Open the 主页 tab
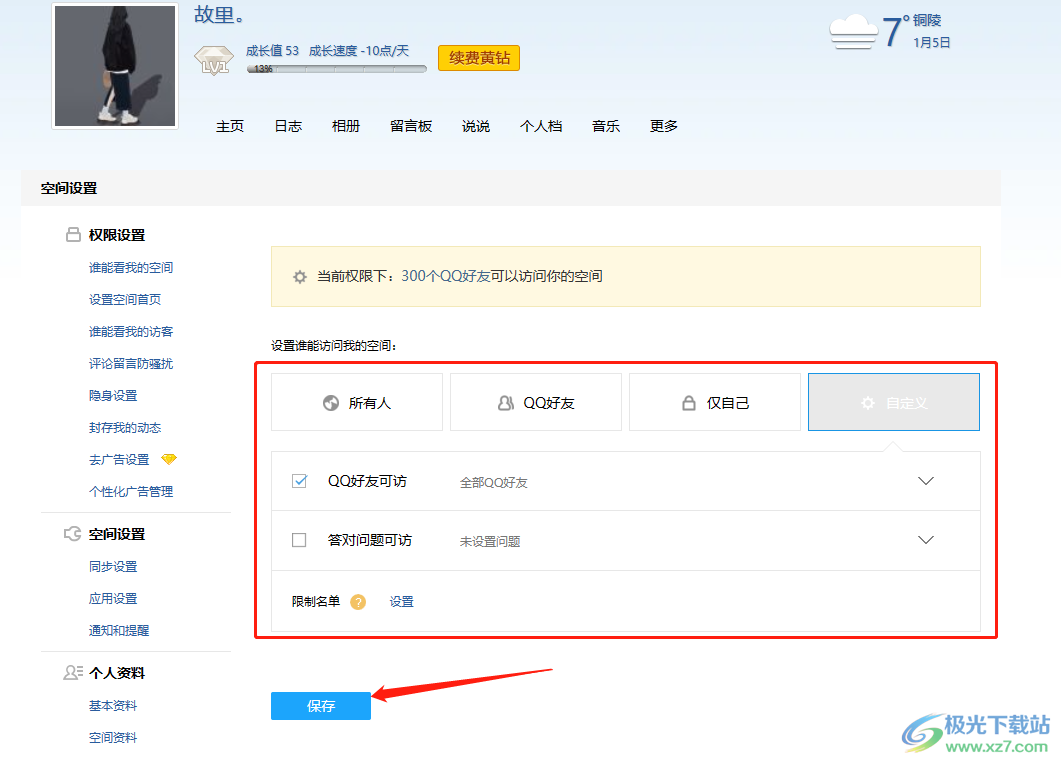This screenshot has height=763, width=1061. point(230,126)
